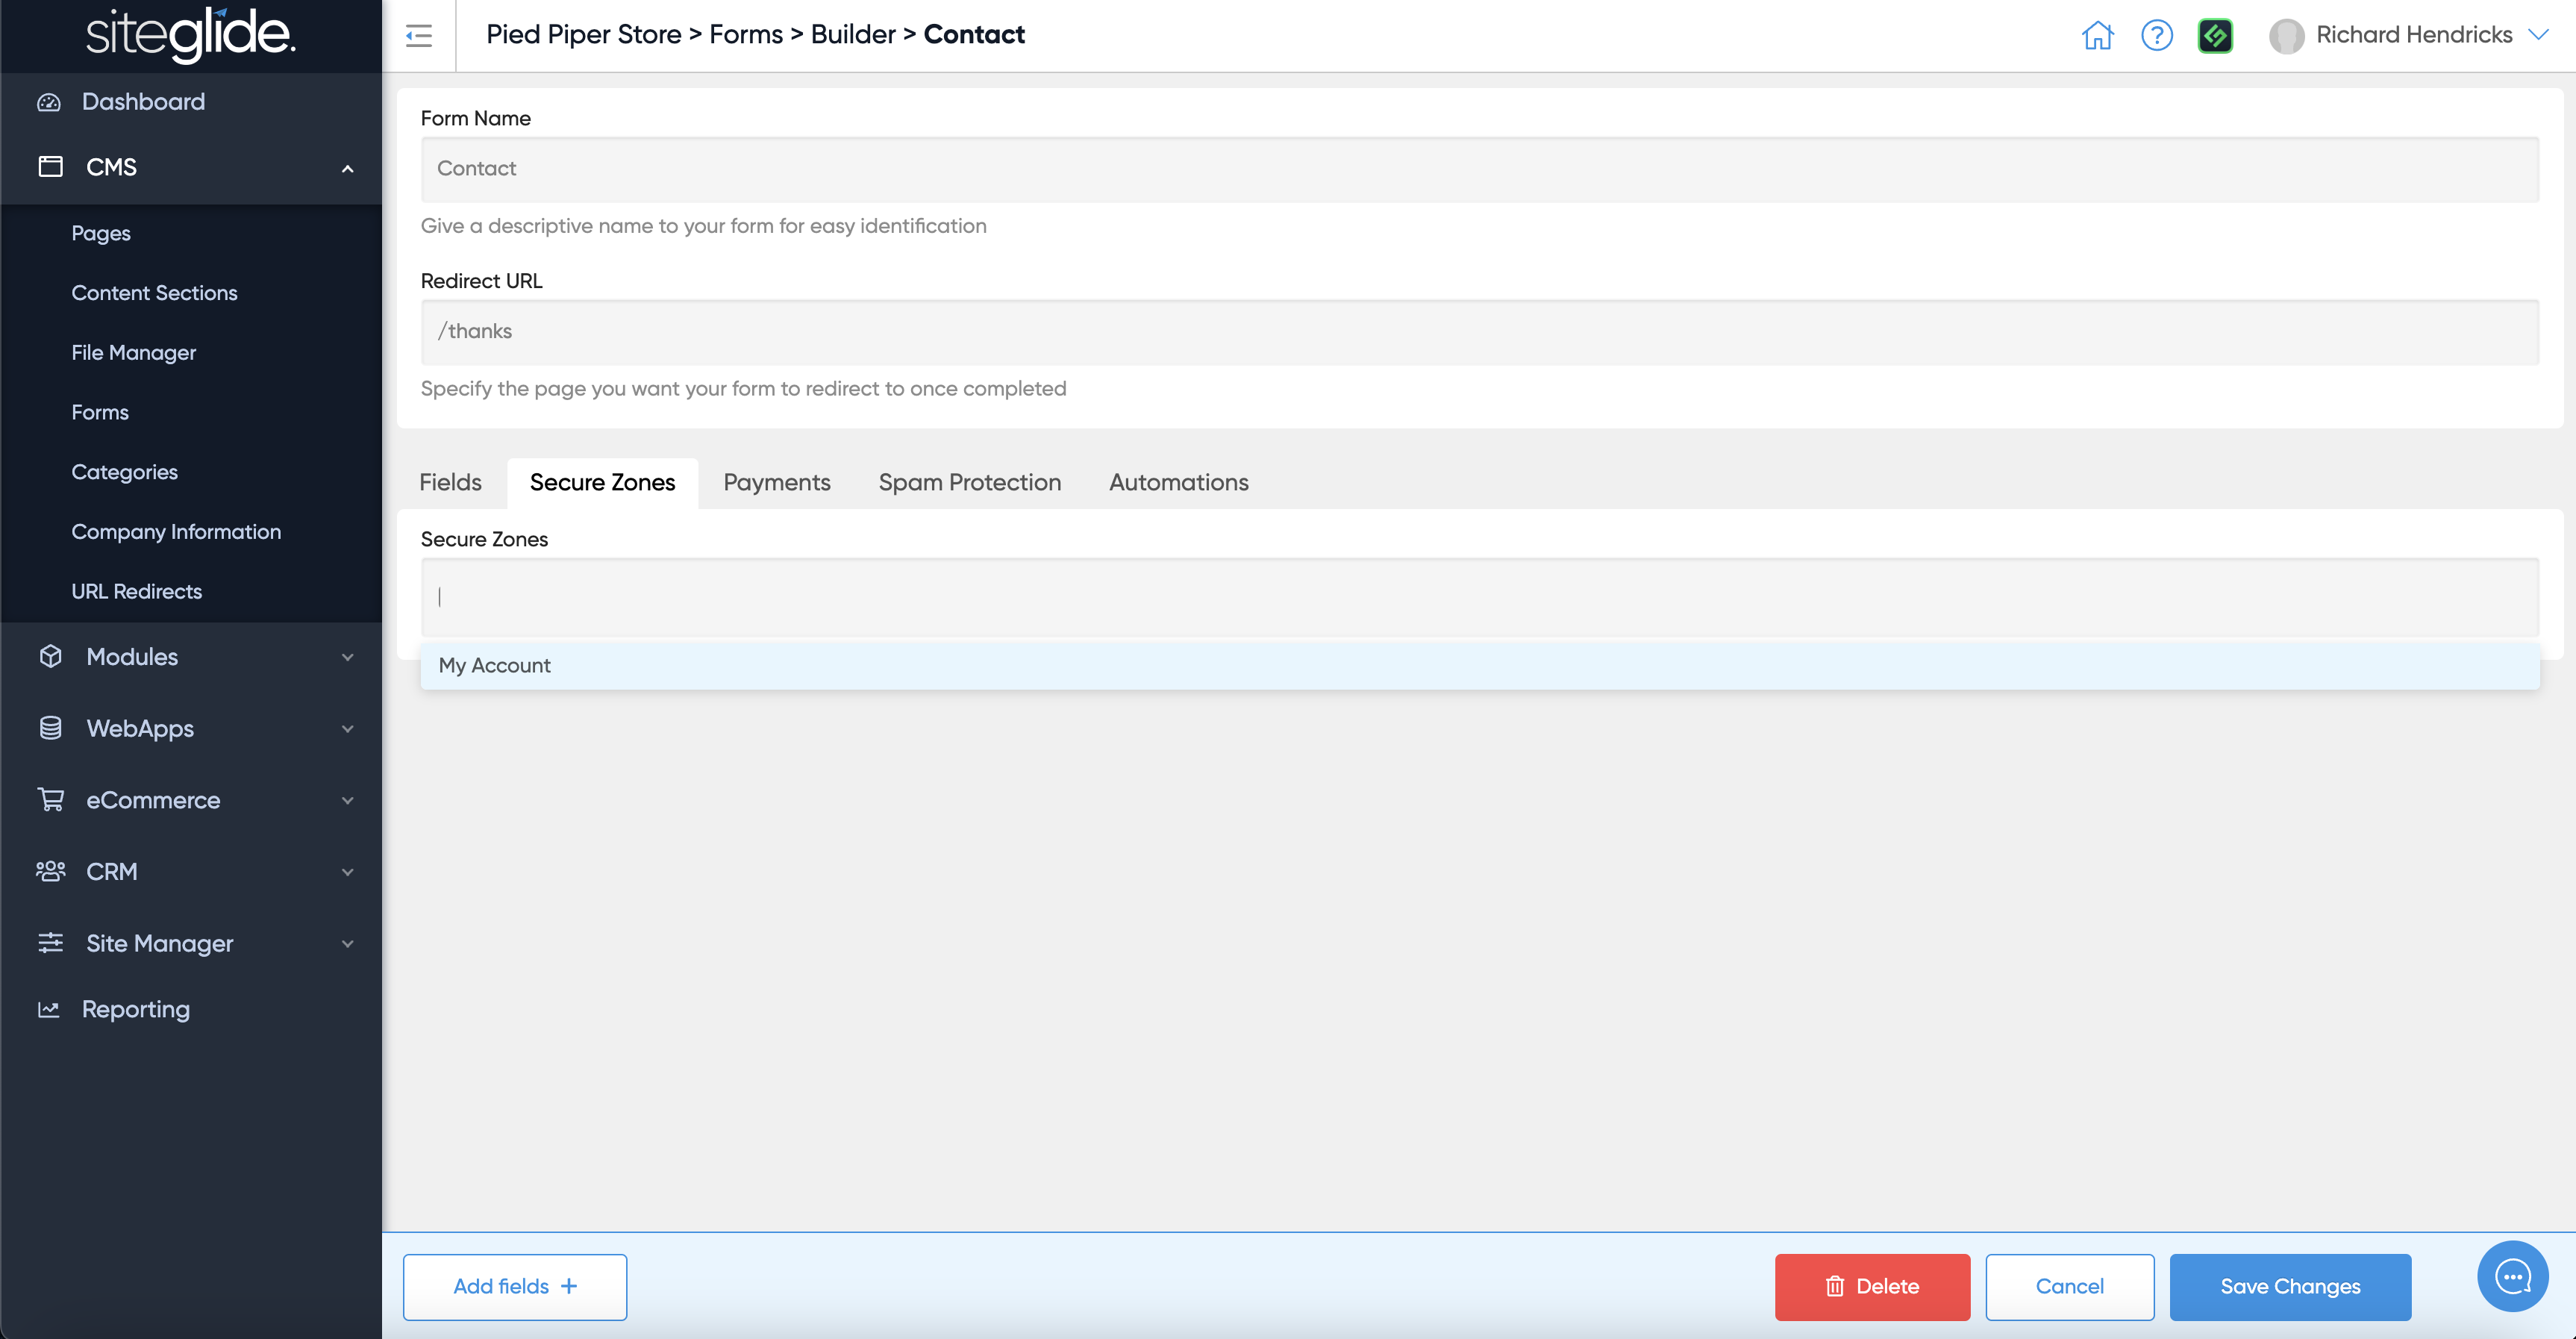2576x1339 pixels.
Task: Click Richard Hendricks profile avatar
Action: pyautogui.click(x=2286, y=36)
